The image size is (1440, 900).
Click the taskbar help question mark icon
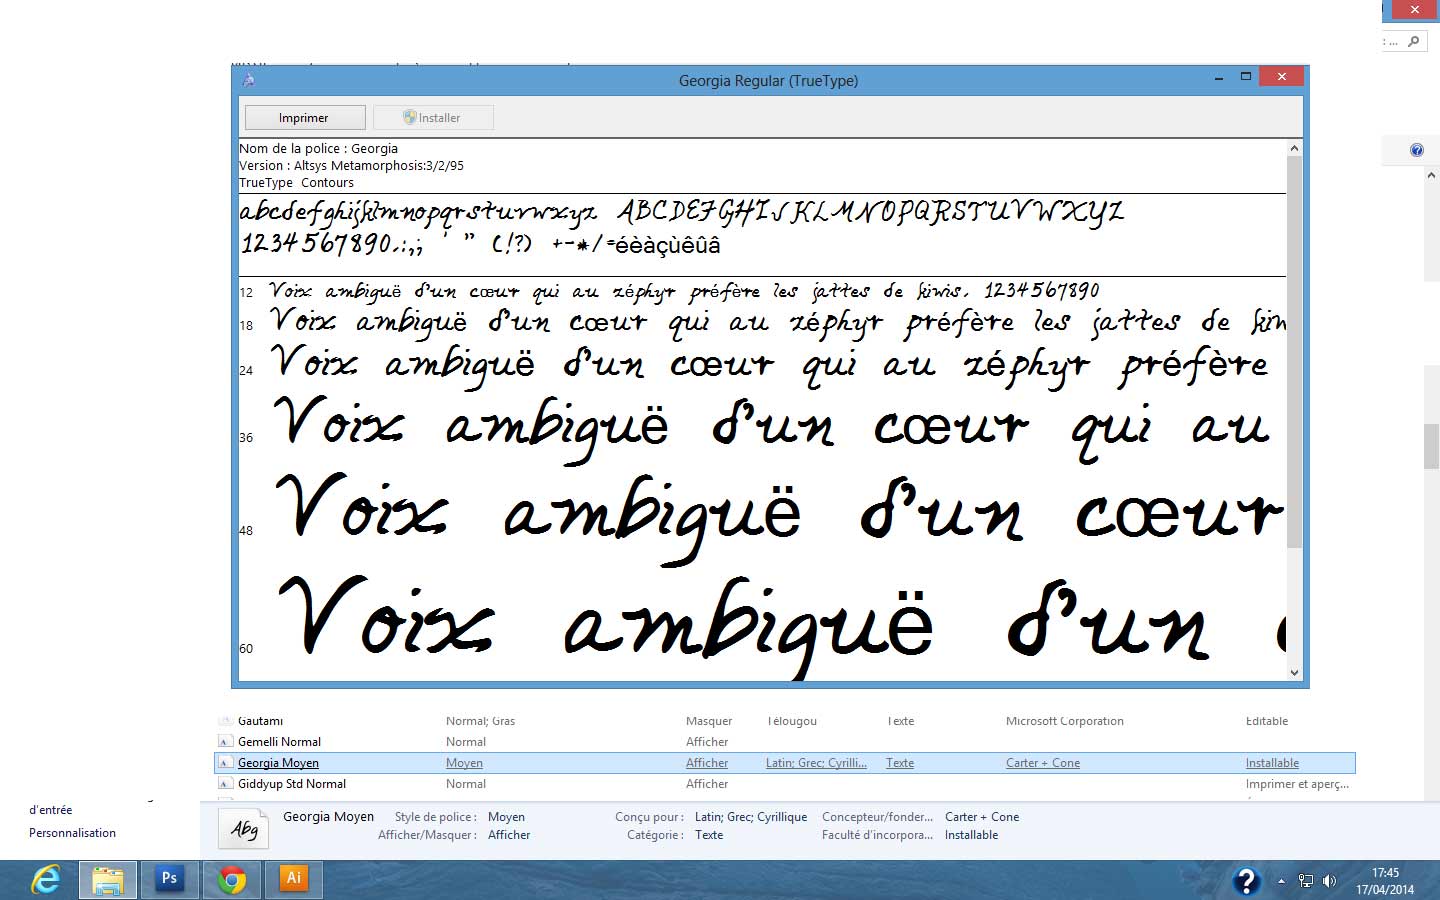[x=1246, y=881]
